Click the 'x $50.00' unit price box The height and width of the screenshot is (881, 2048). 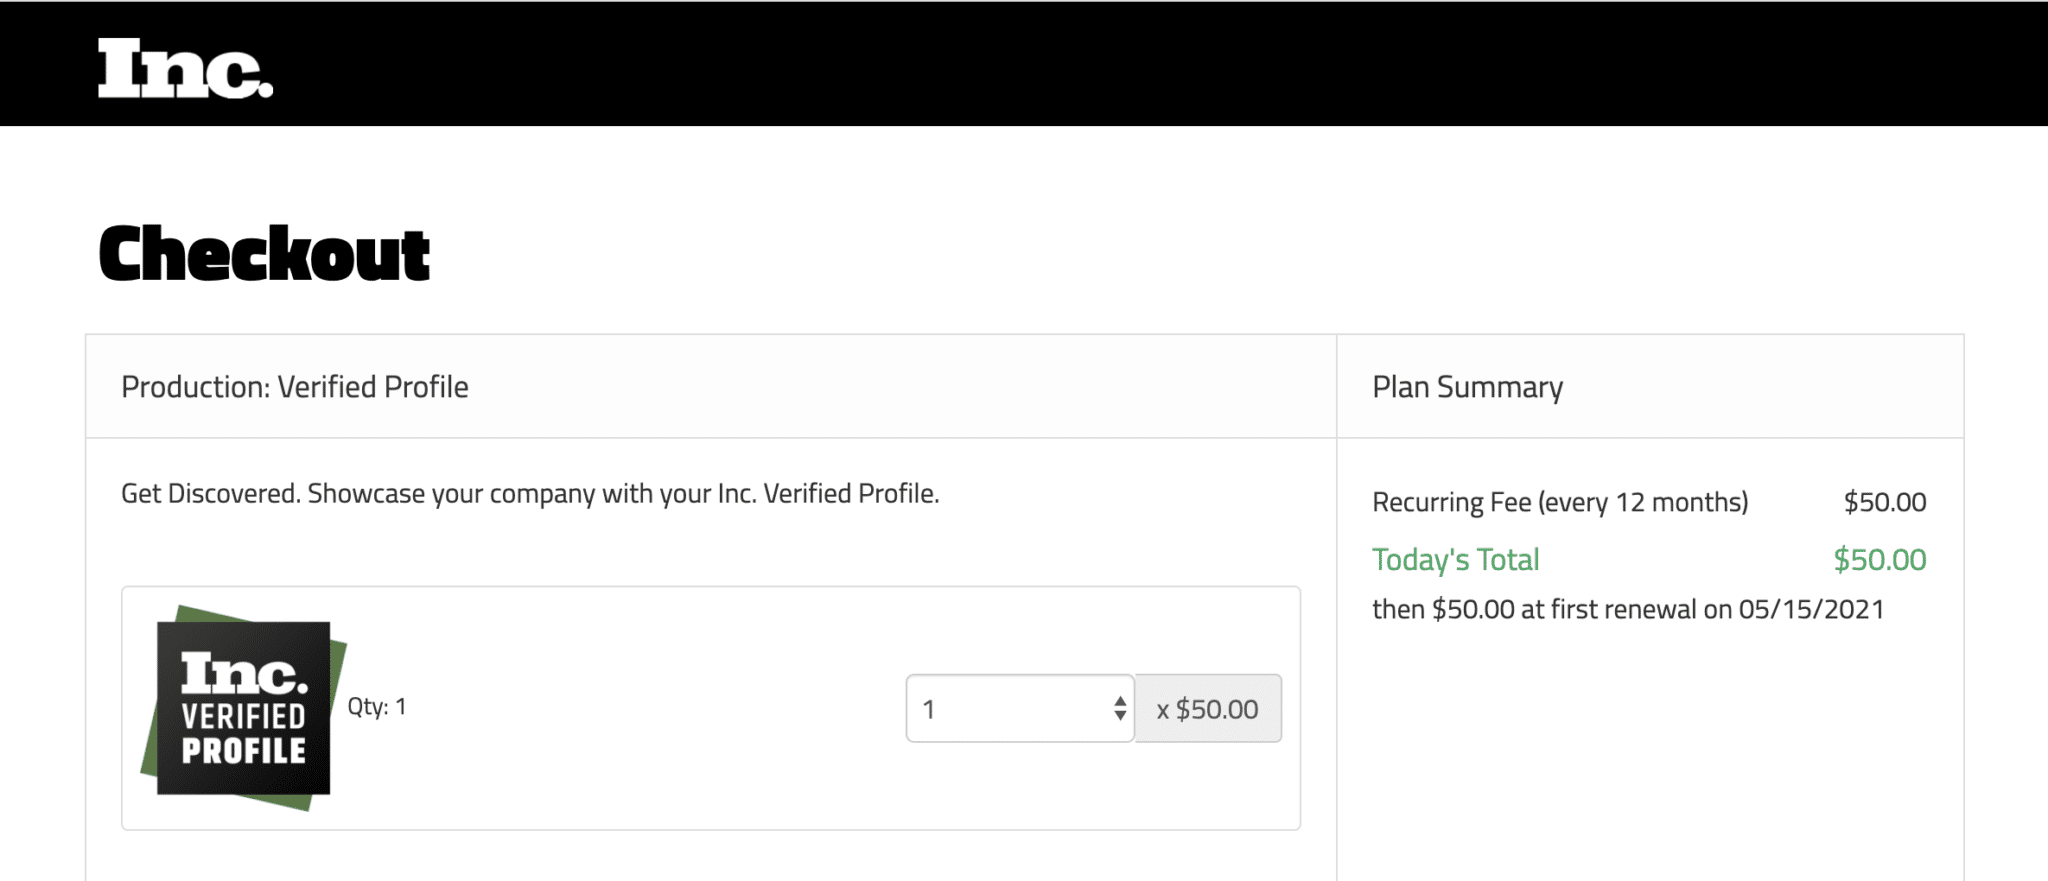[1208, 709]
